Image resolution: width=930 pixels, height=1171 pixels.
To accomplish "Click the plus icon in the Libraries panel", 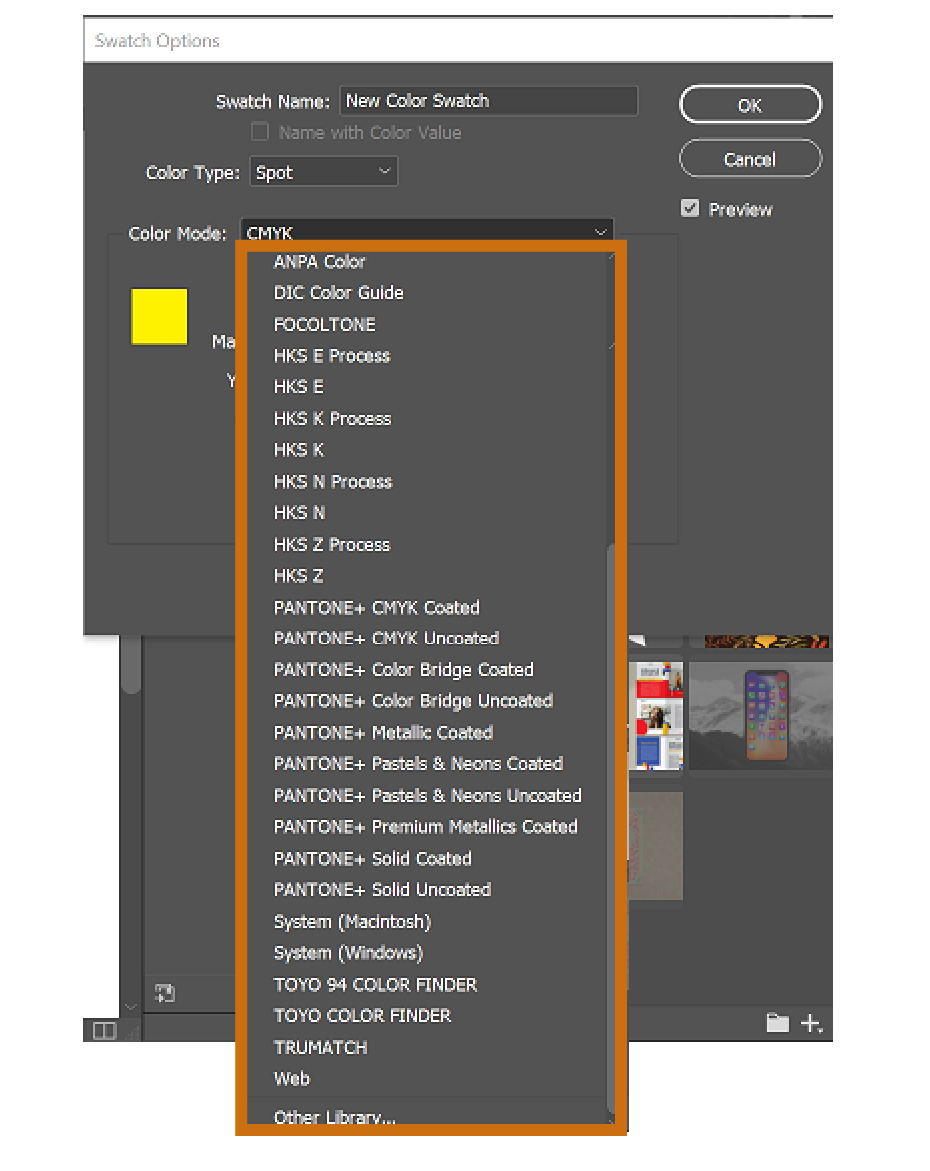I will pos(810,1023).
